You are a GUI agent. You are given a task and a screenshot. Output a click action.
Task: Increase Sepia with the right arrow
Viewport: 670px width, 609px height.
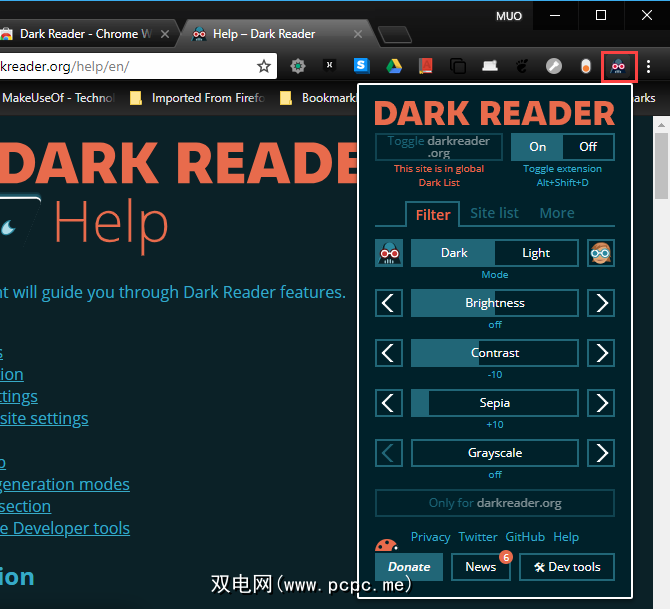point(601,403)
